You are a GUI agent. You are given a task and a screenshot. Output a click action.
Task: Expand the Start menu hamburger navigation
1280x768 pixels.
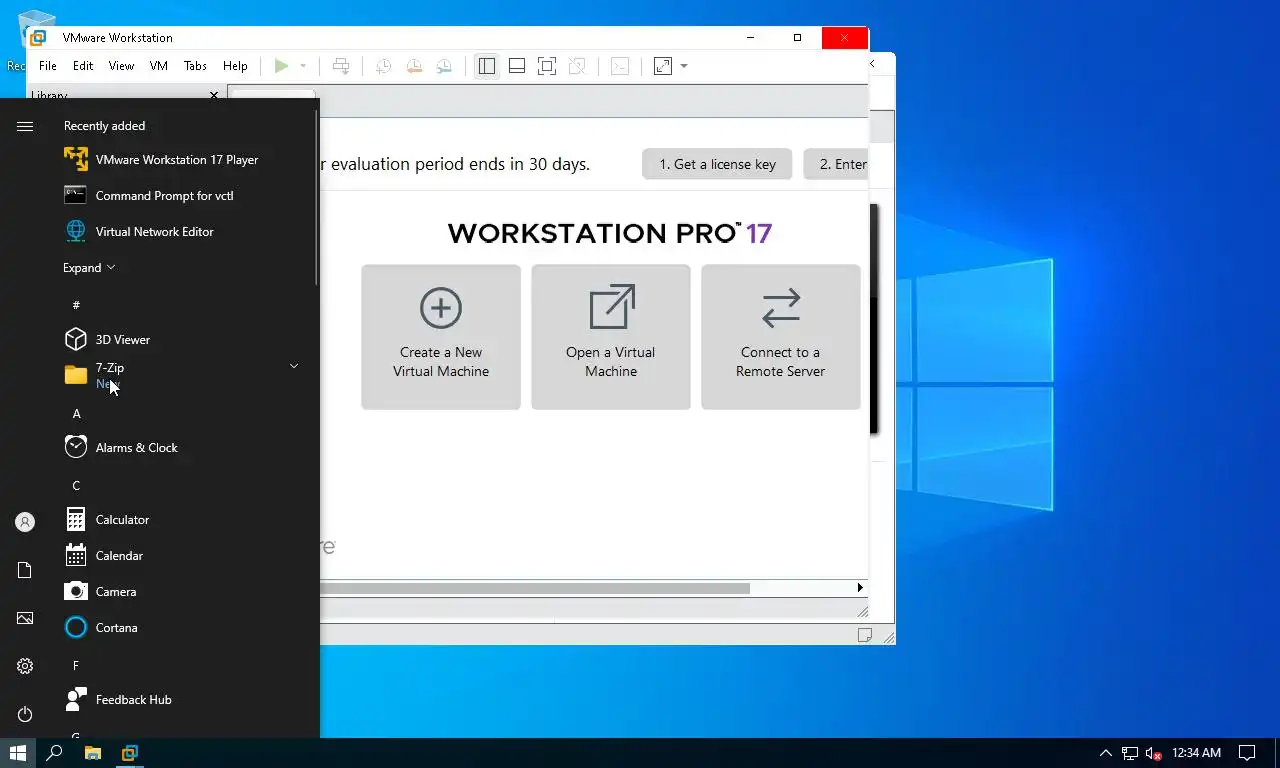click(25, 126)
